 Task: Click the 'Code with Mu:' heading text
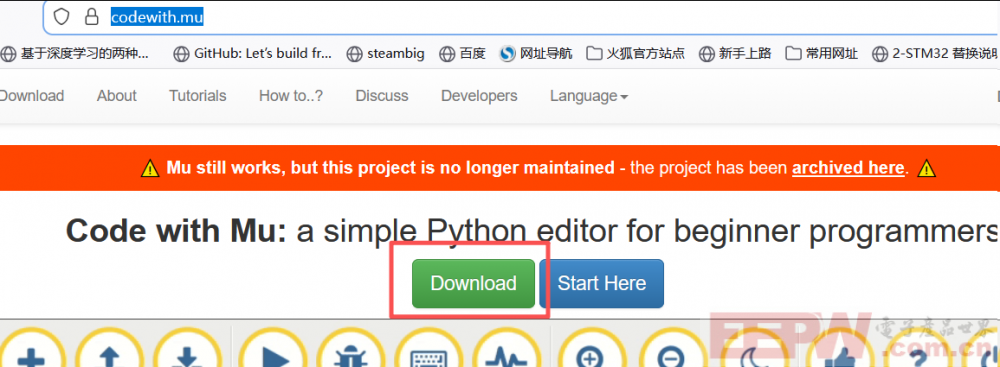pyautogui.click(x=177, y=231)
